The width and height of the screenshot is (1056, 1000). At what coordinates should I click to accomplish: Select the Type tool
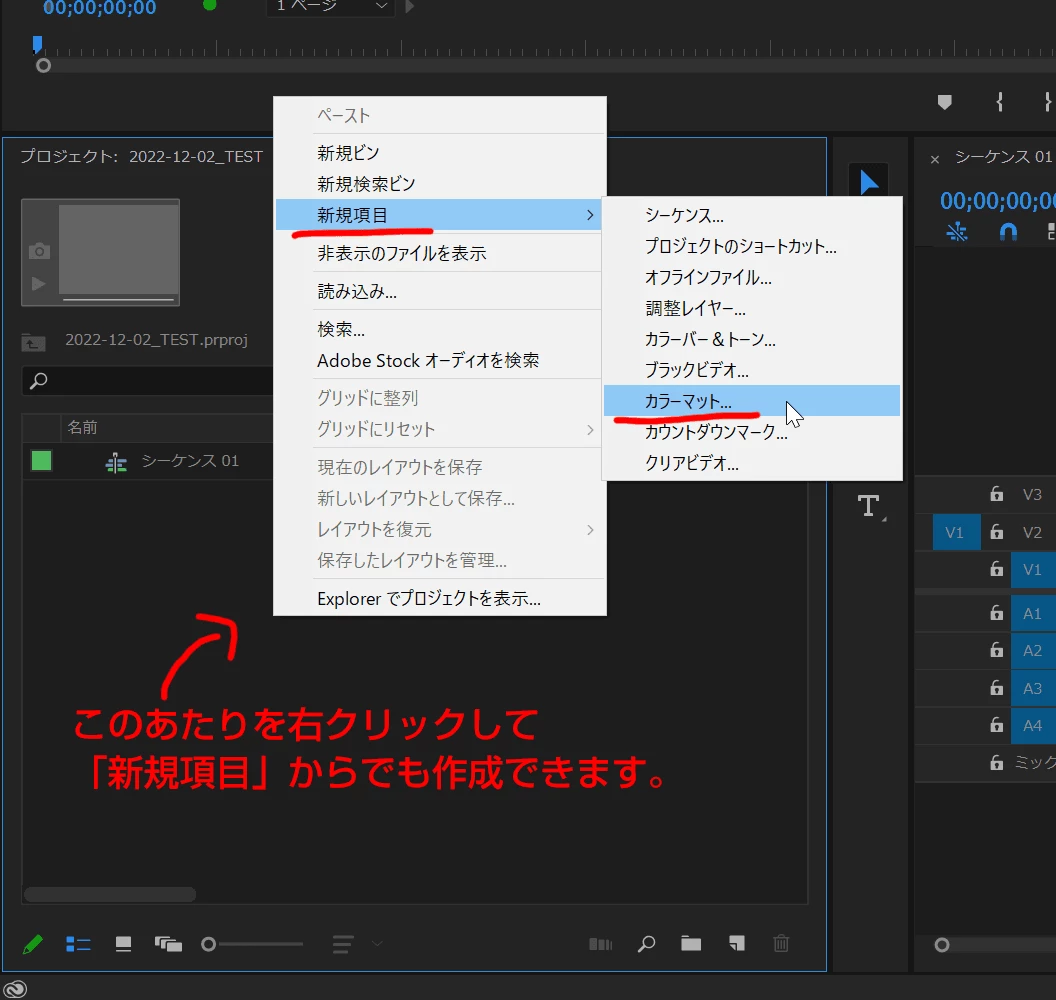click(869, 506)
